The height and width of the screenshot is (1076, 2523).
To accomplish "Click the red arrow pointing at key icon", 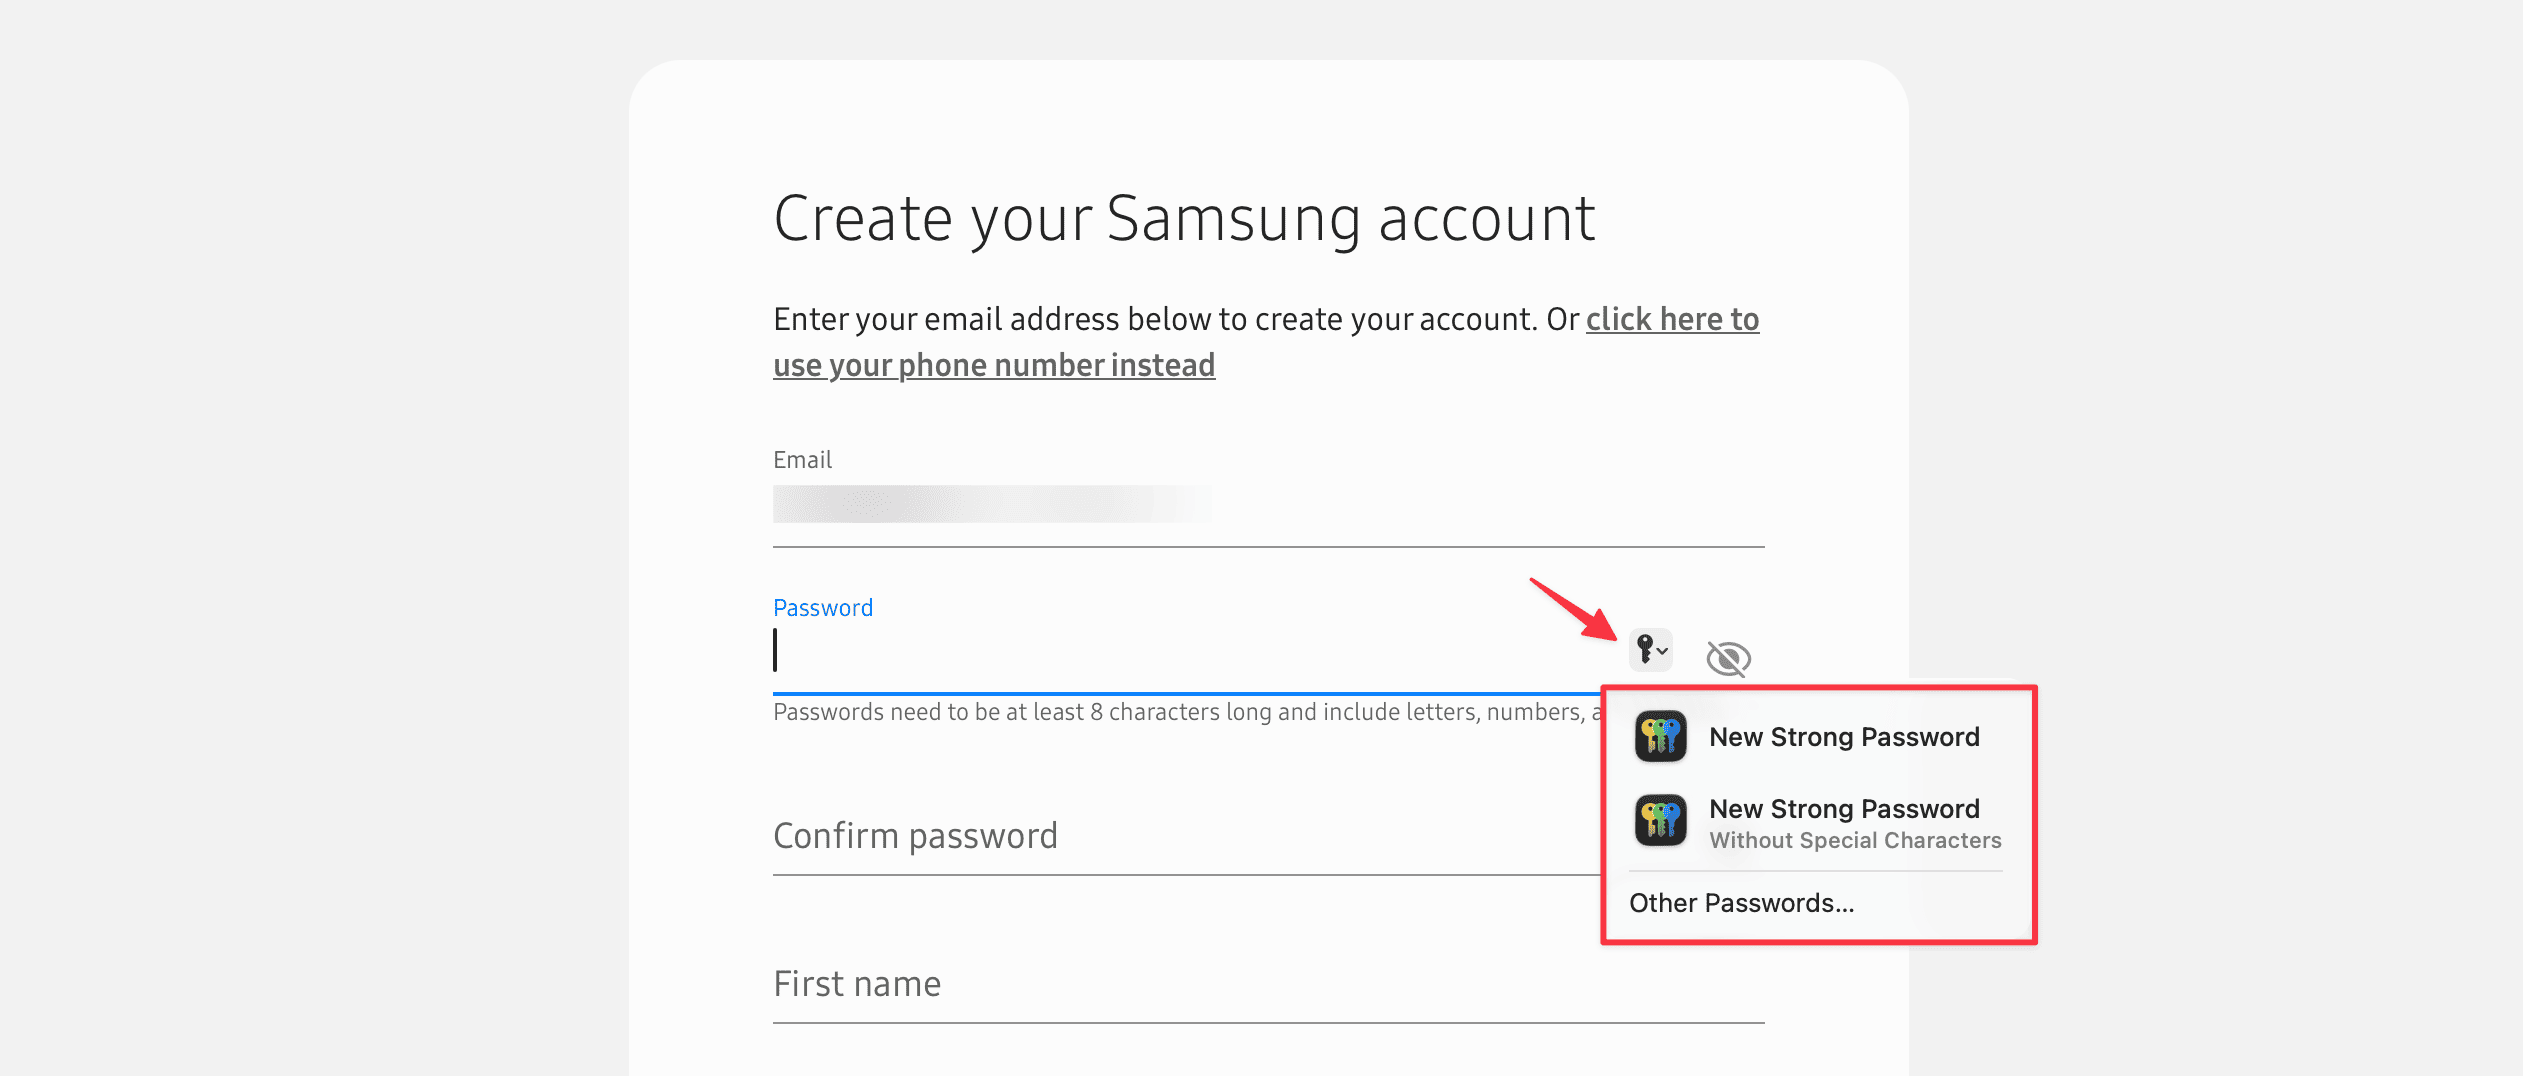I will (1572, 608).
